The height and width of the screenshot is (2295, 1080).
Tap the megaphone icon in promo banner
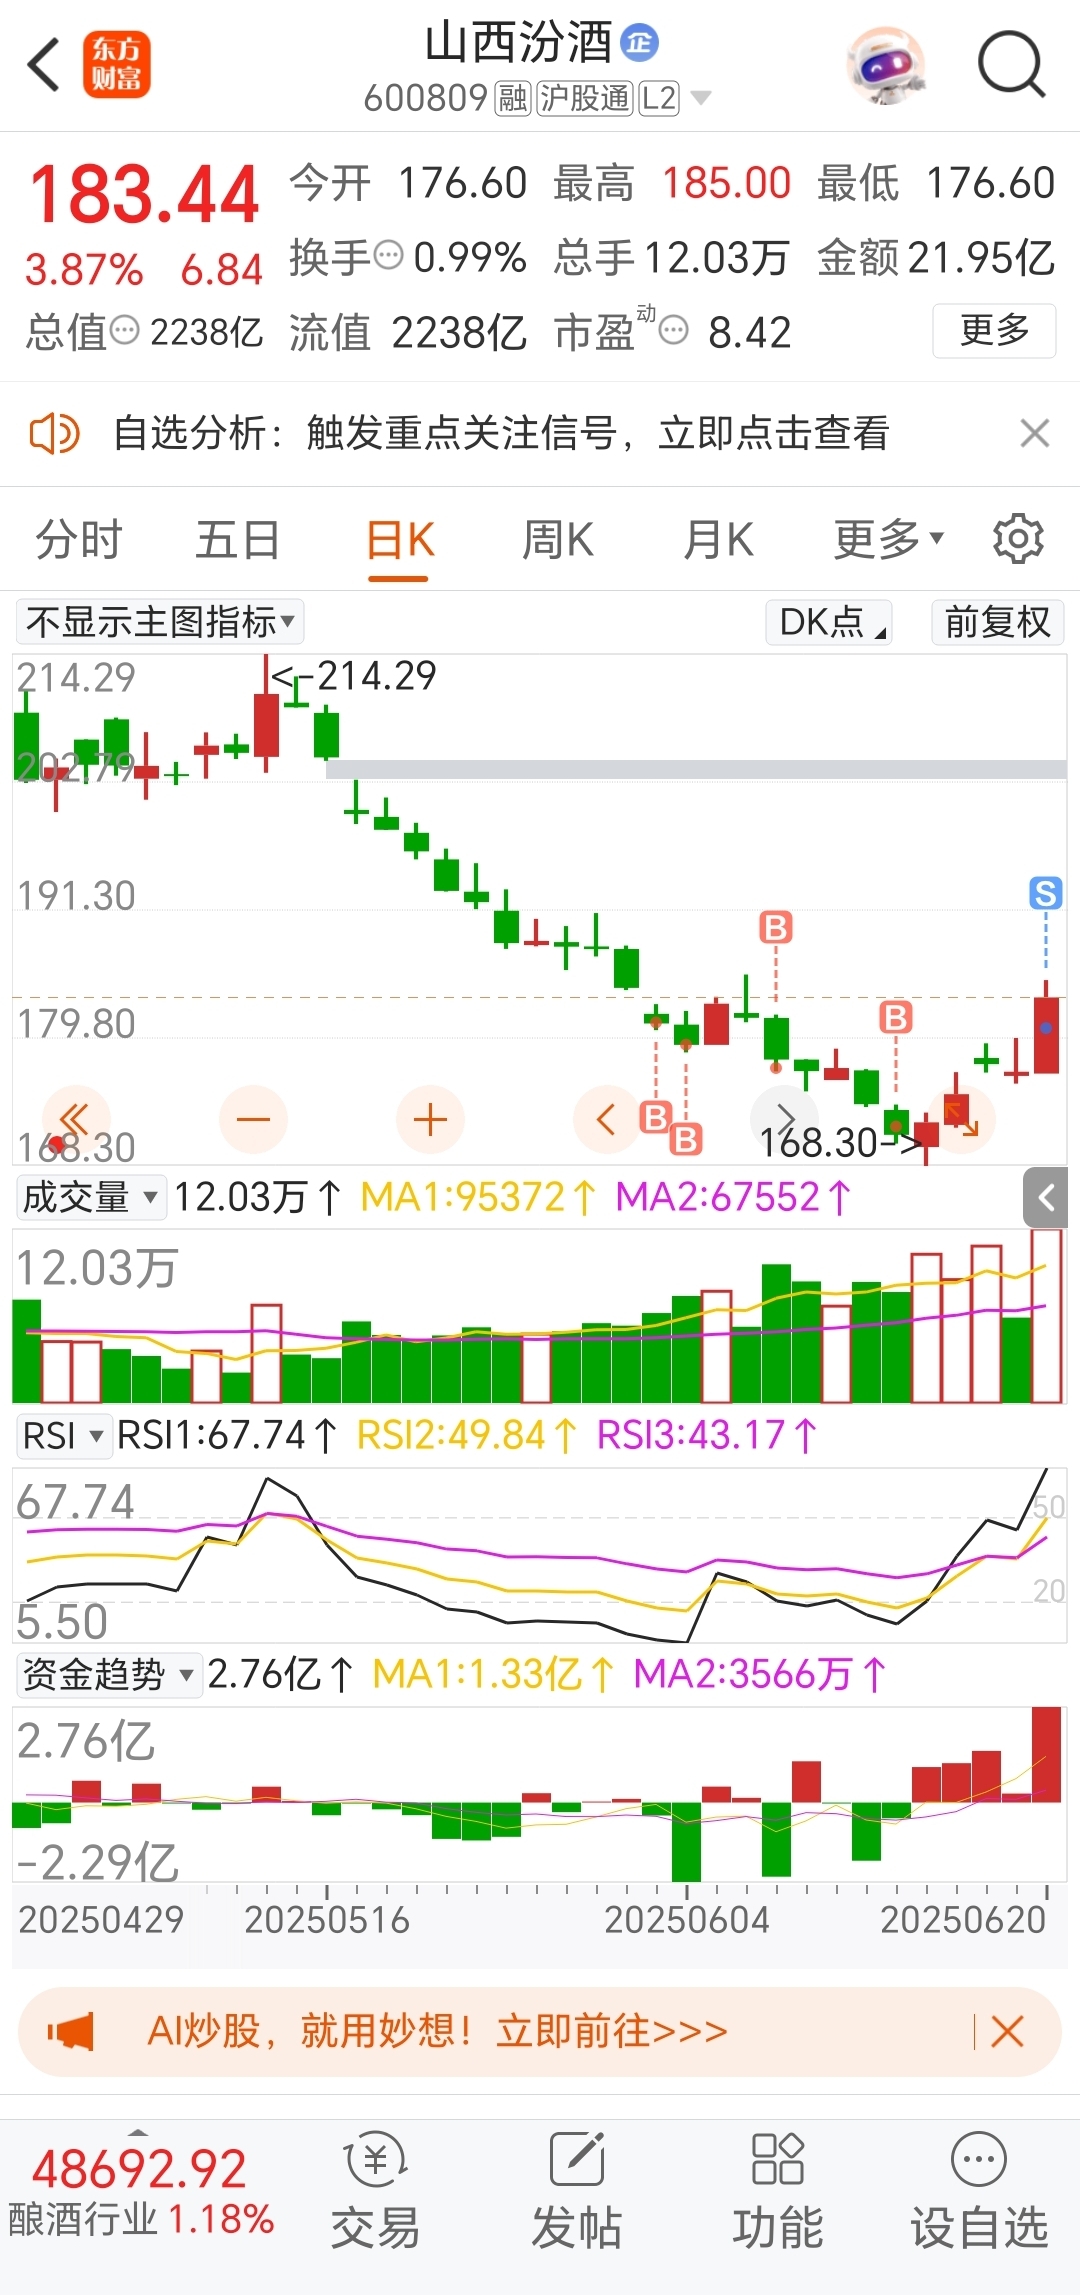71,2032
